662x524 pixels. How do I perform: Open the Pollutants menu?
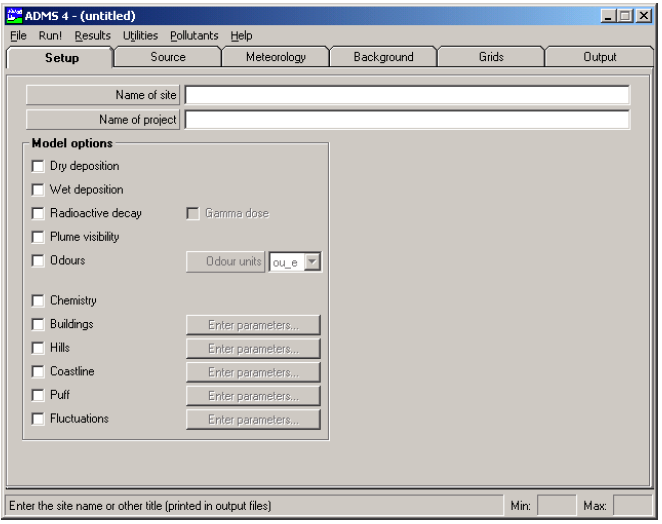coord(194,36)
